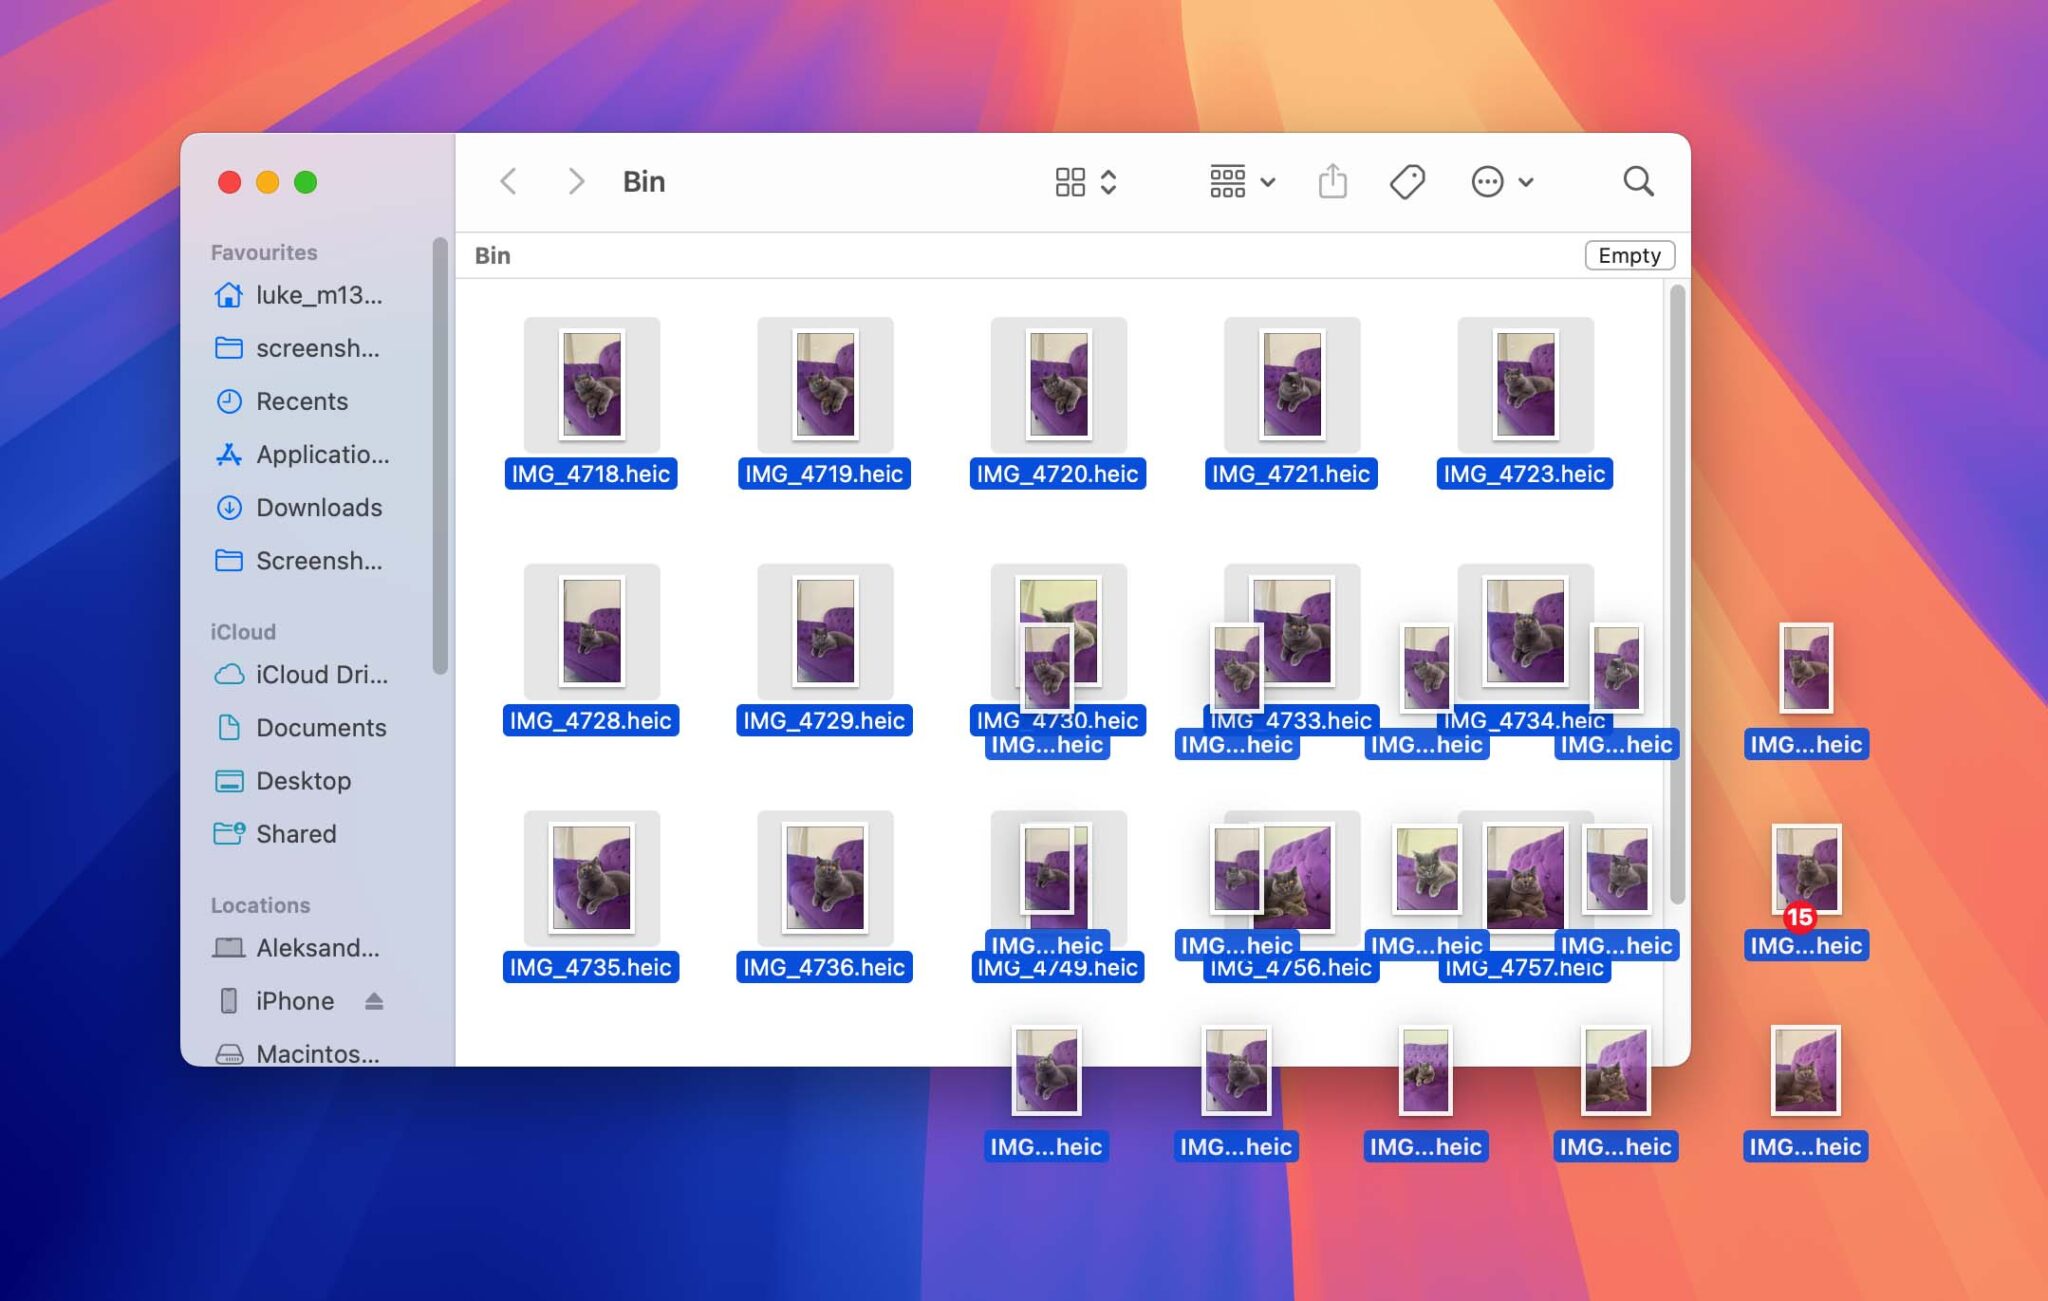The width and height of the screenshot is (2048, 1301).
Task: Select the IMG_4718.heic thumbnail
Action: coord(592,387)
